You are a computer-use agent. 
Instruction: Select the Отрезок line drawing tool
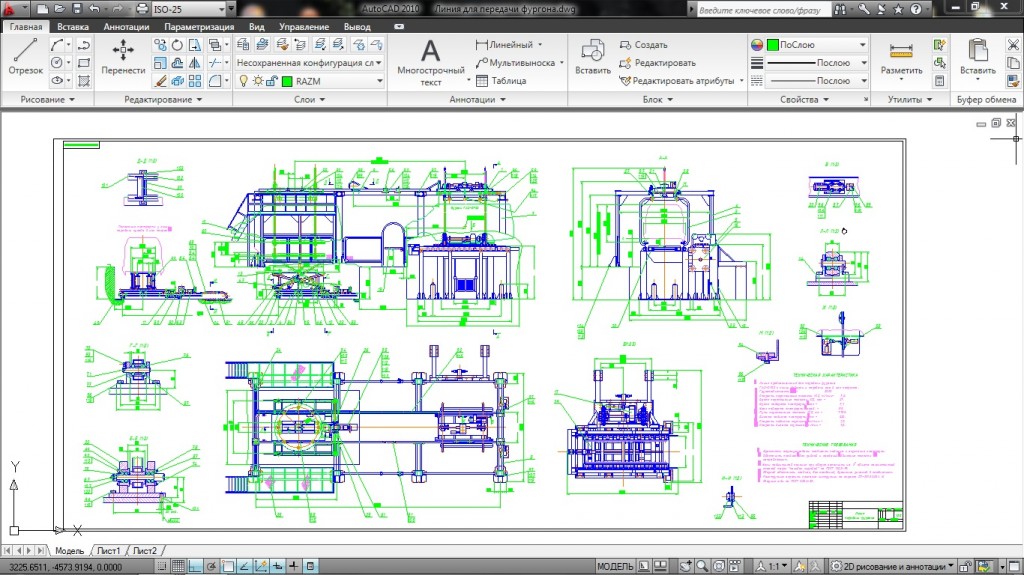[x=25, y=56]
